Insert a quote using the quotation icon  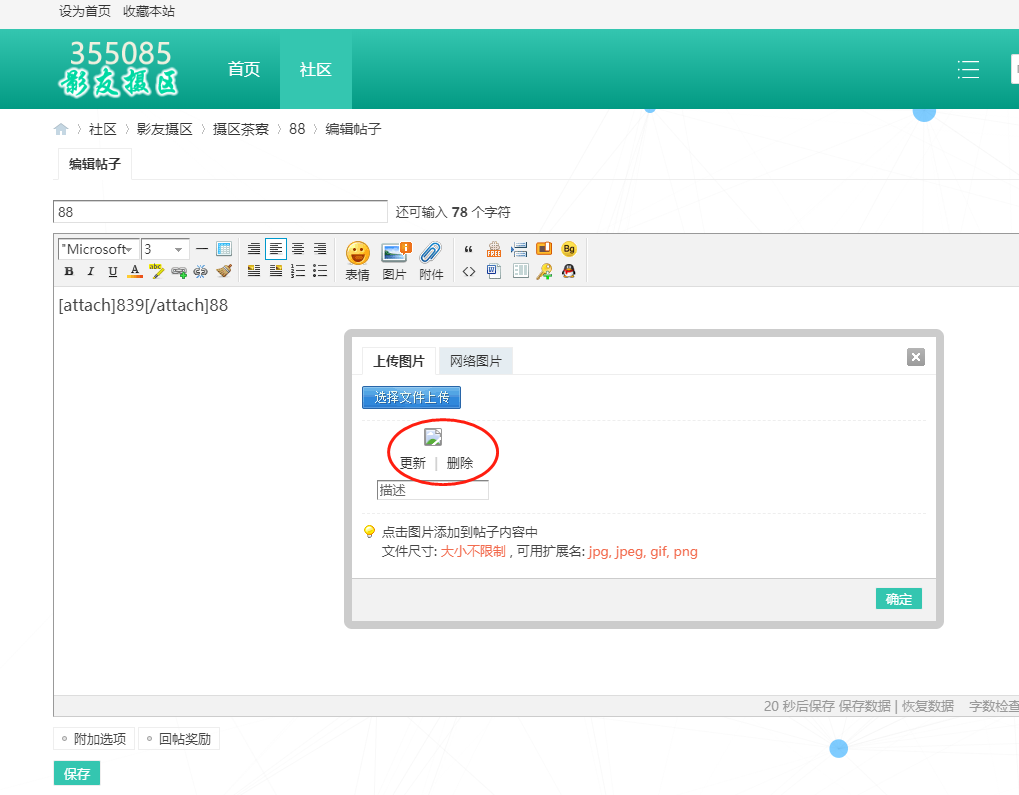pyautogui.click(x=468, y=249)
